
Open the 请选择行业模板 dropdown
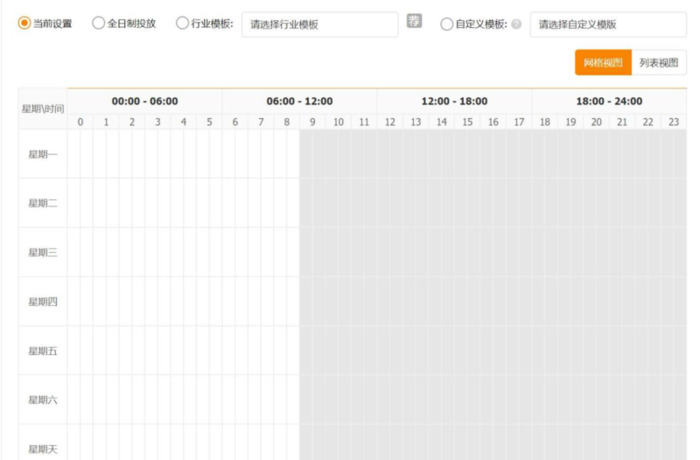click(x=319, y=24)
